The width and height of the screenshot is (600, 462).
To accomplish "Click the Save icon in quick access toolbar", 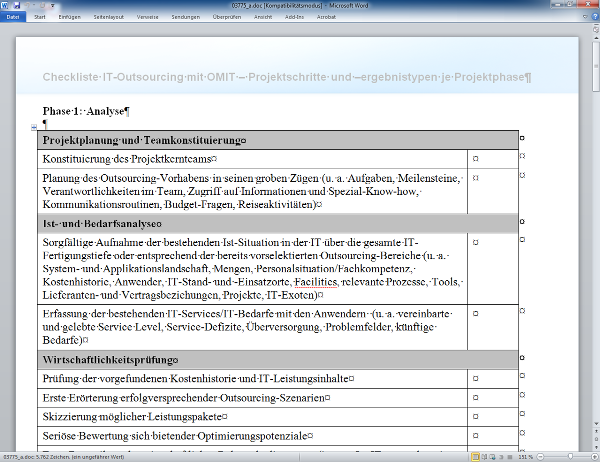I will pyautogui.click(x=18, y=5).
